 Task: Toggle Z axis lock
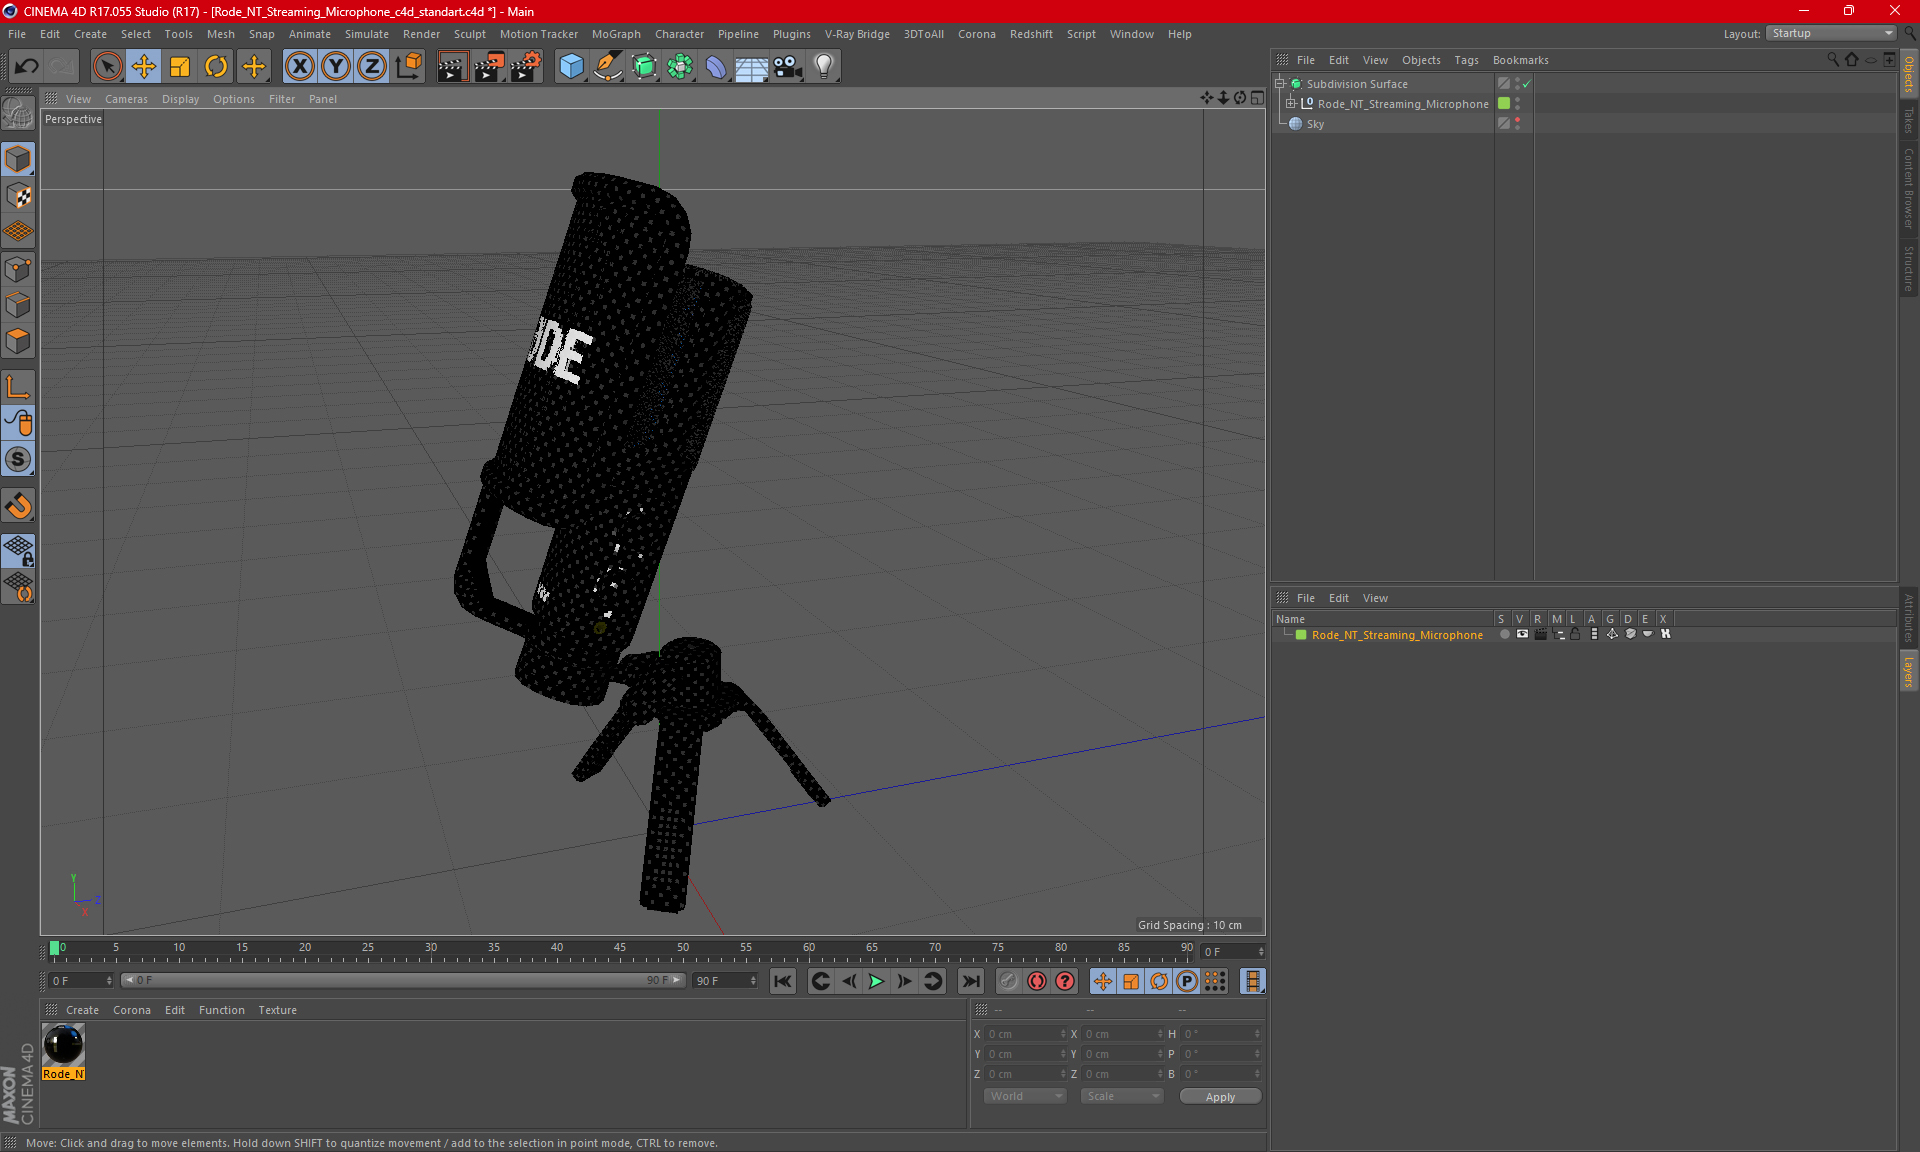click(x=372, y=66)
